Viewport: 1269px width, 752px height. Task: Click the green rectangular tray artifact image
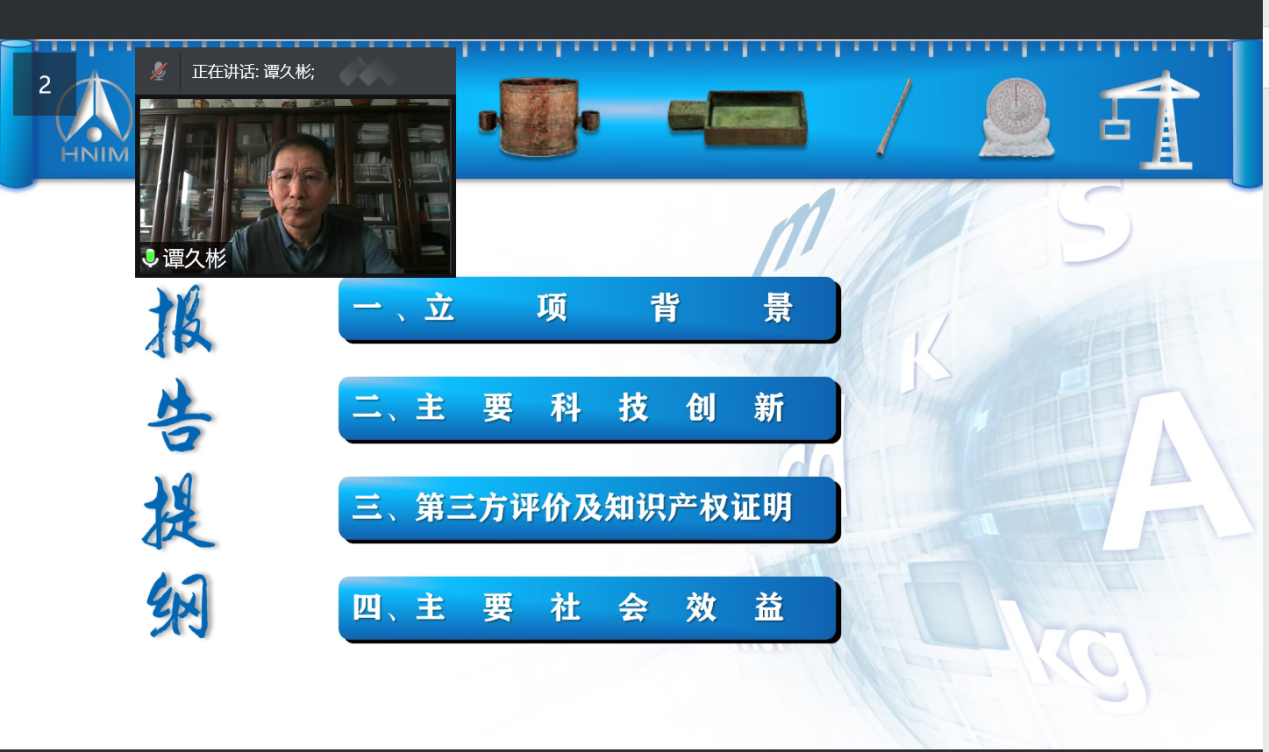click(737, 118)
